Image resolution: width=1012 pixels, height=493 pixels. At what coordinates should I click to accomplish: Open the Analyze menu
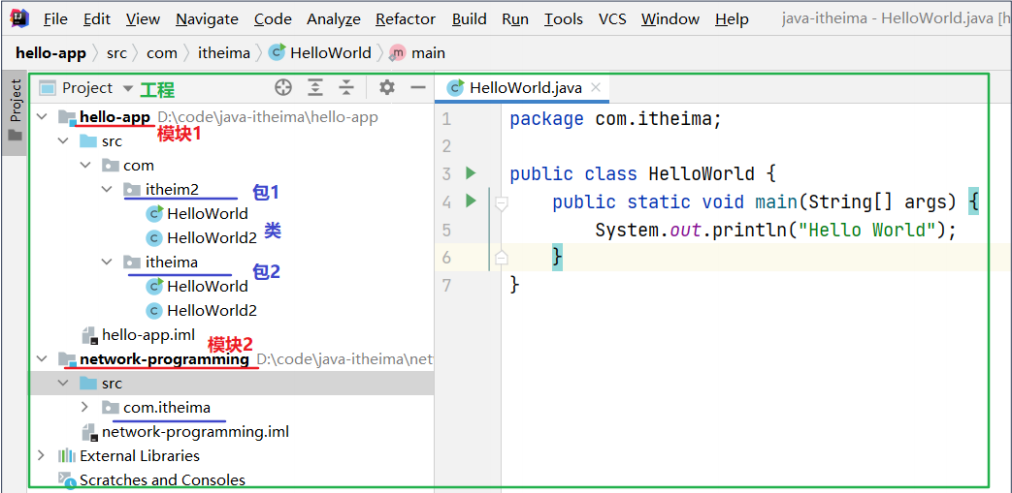(x=333, y=19)
